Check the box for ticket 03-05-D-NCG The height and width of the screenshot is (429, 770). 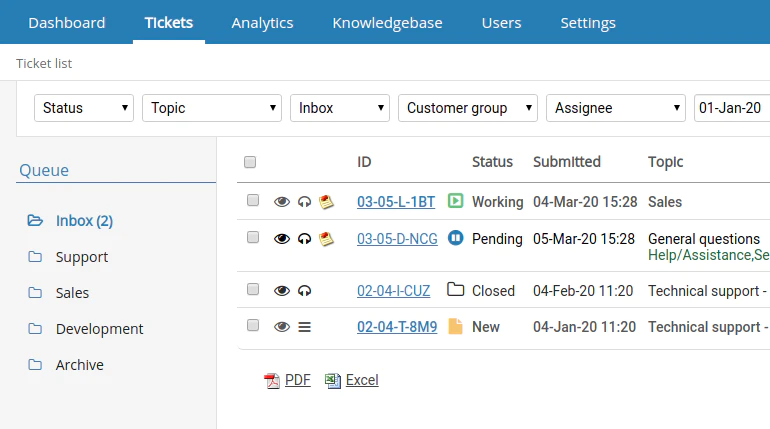253,238
